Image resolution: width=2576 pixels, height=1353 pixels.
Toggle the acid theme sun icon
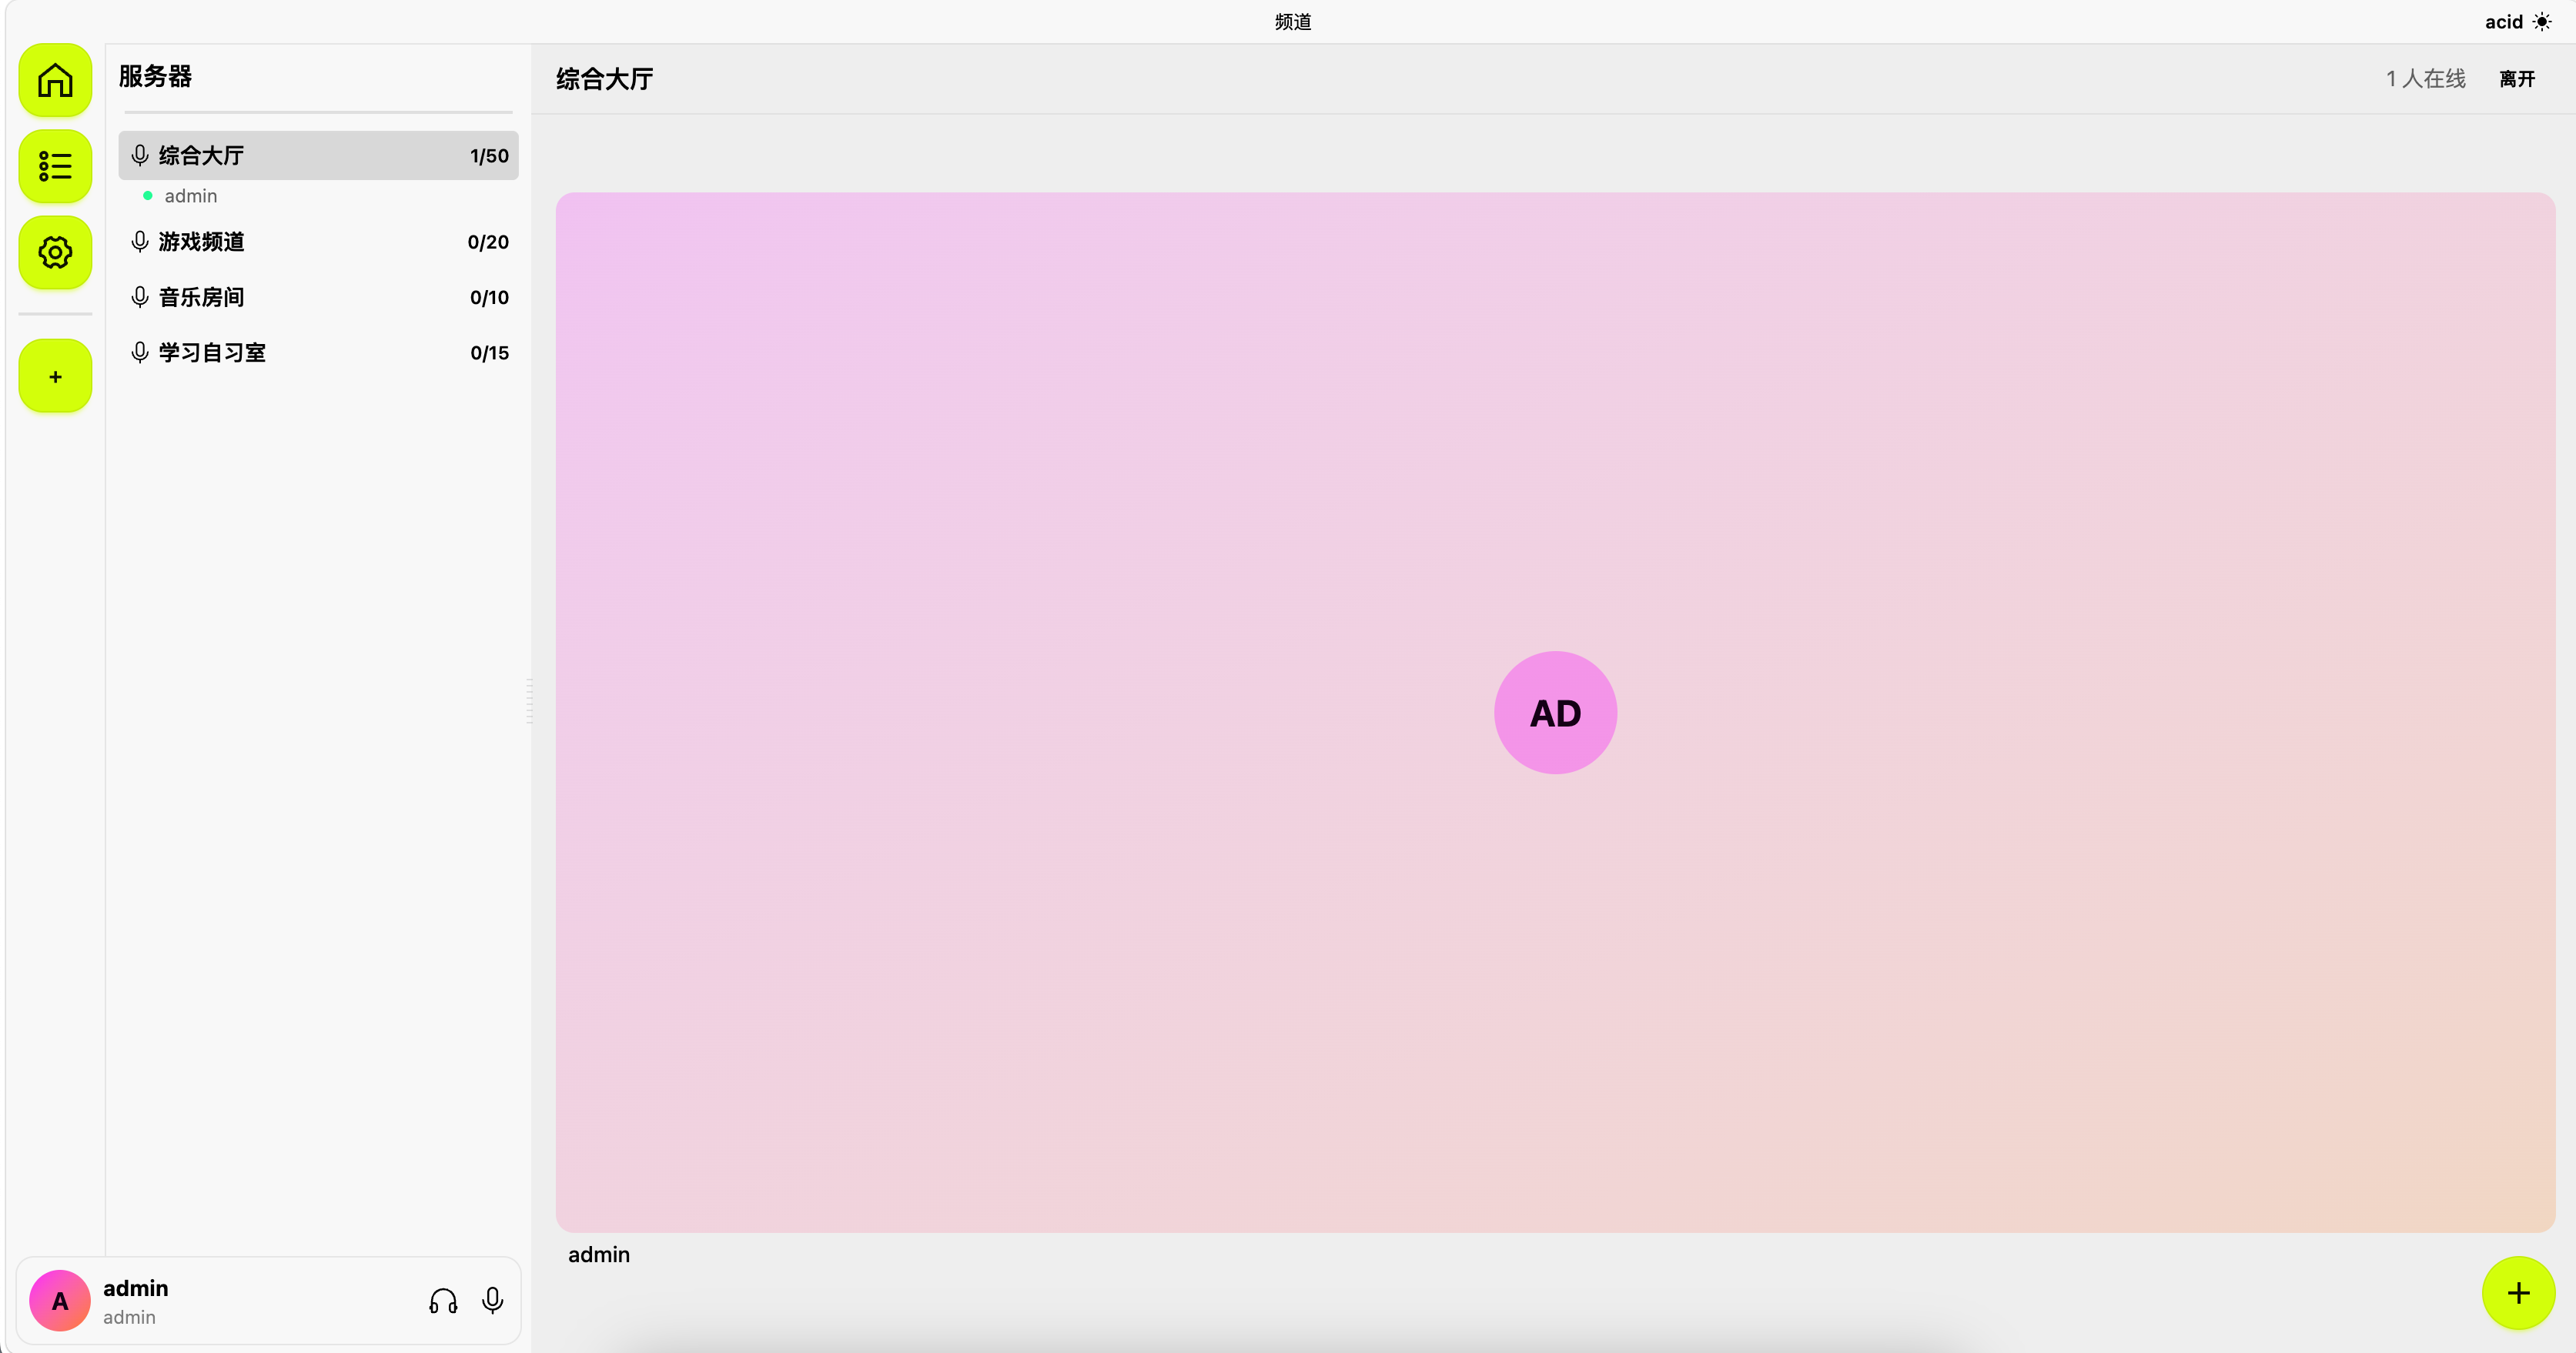[x=2542, y=22]
